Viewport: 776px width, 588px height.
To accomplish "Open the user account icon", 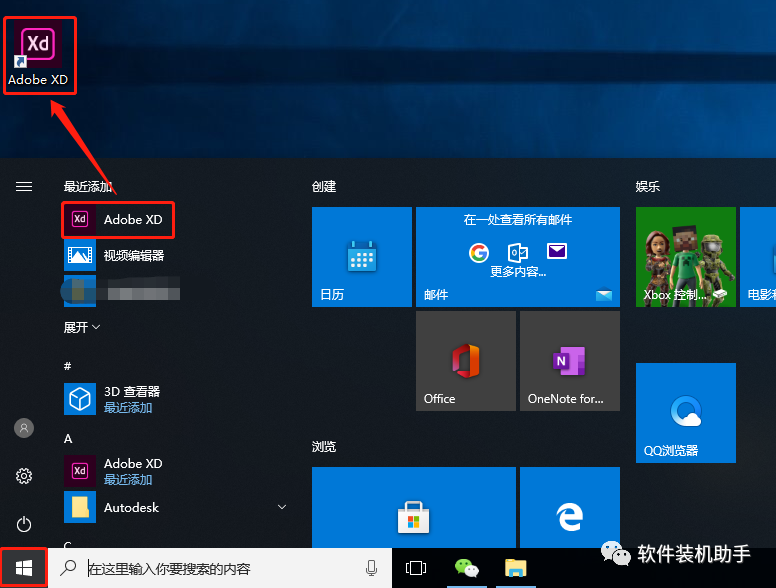I will pos(24,428).
